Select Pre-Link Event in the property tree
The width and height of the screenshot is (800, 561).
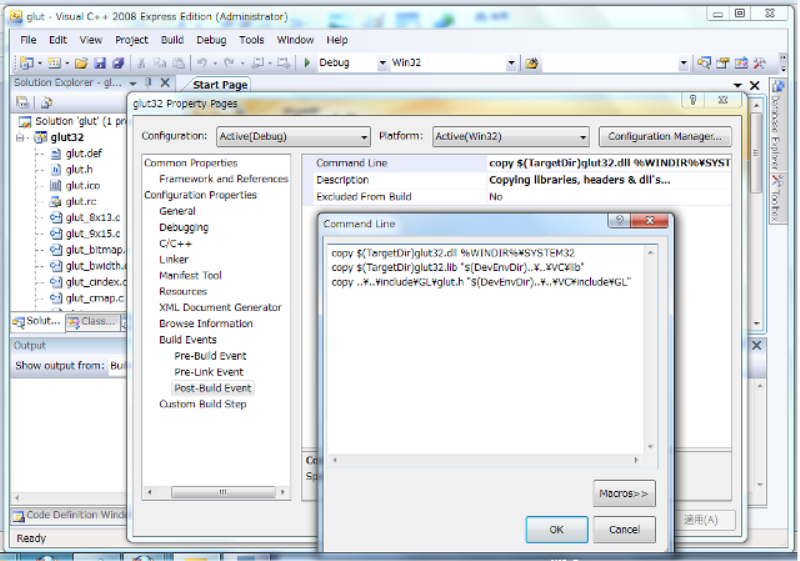click(208, 372)
